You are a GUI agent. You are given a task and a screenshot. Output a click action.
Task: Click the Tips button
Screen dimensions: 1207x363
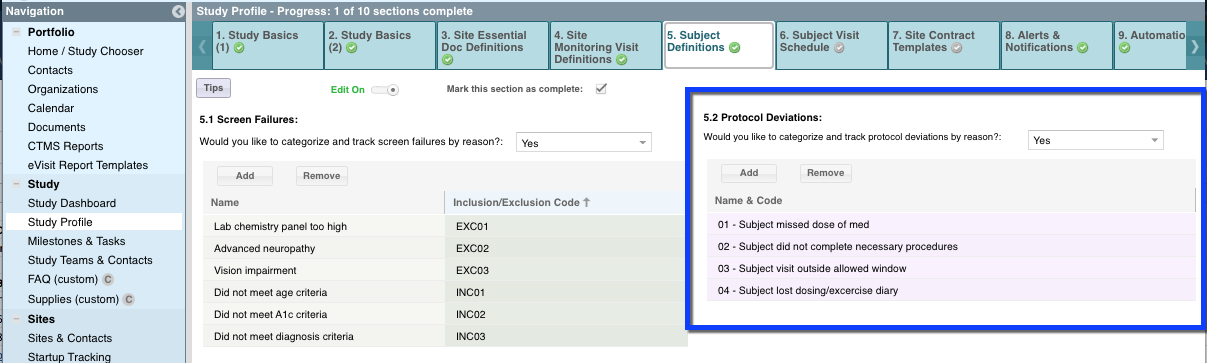(x=213, y=88)
